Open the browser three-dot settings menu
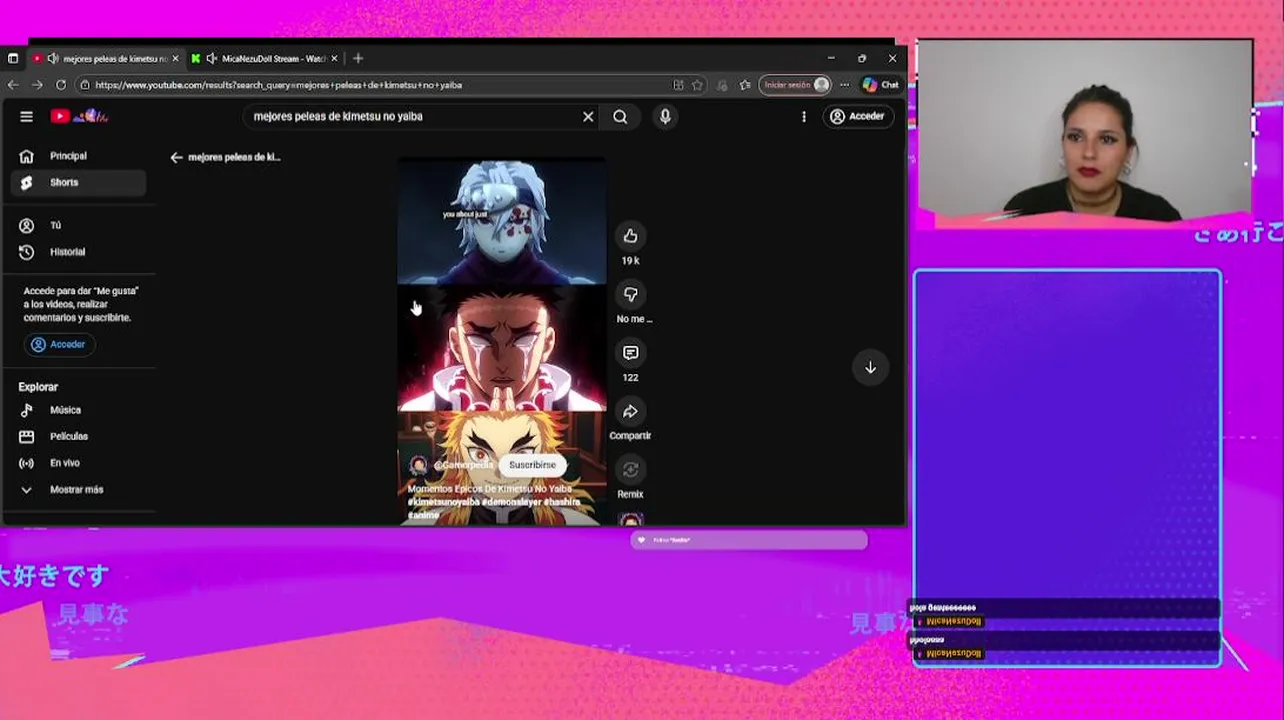Screen dimensions: 1284x720 pyautogui.click(x=844, y=85)
